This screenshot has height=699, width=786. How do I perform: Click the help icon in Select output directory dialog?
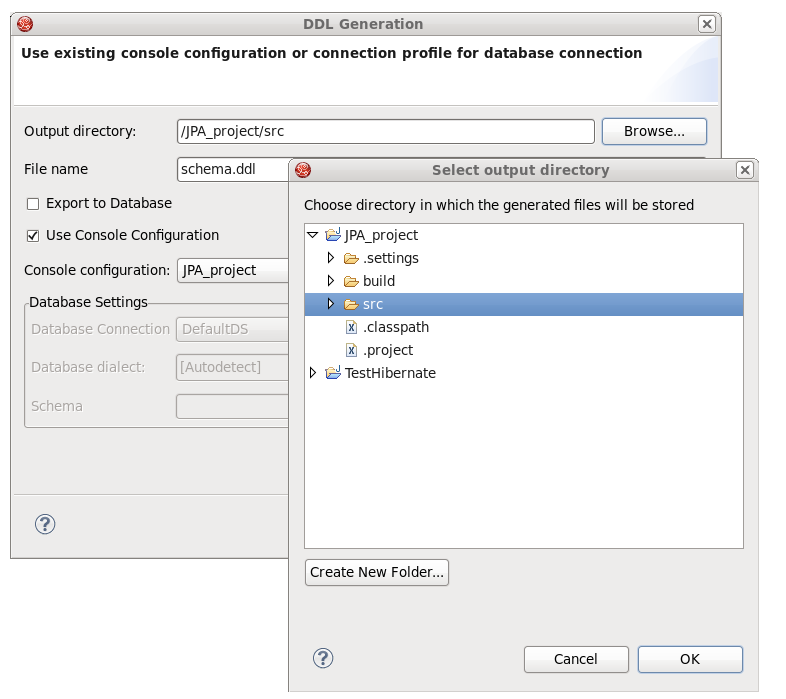point(323,657)
